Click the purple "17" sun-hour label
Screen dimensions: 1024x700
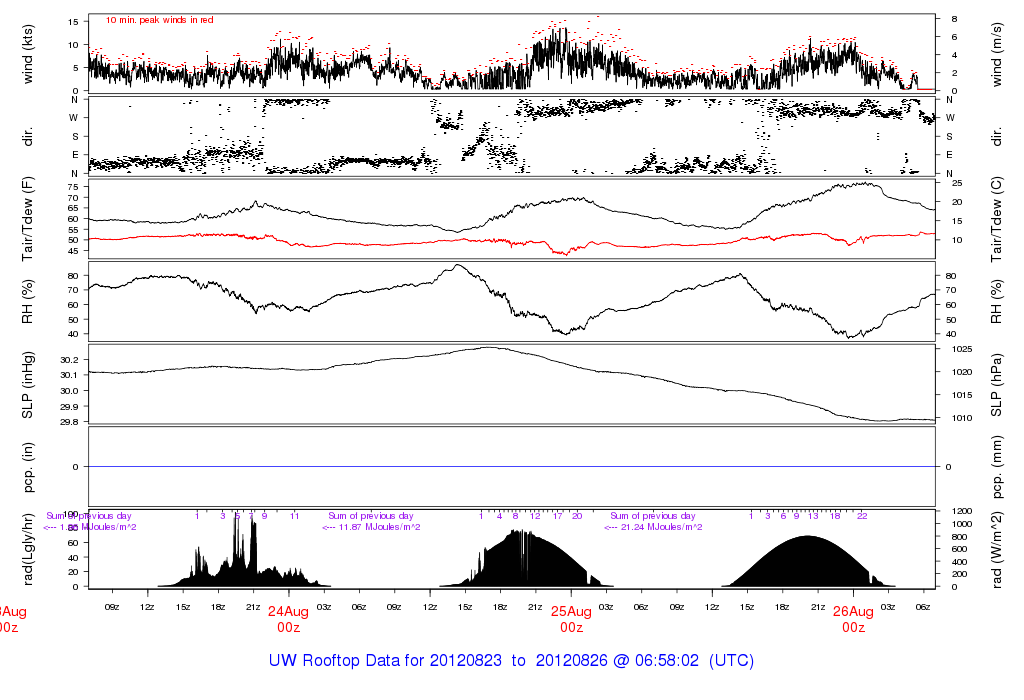pos(557,516)
